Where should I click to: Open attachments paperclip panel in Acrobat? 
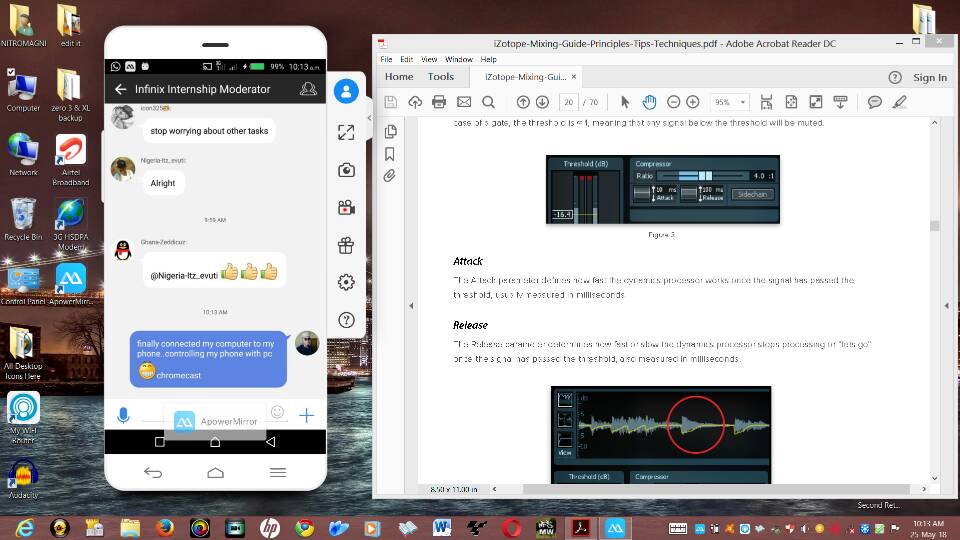(x=390, y=176)
